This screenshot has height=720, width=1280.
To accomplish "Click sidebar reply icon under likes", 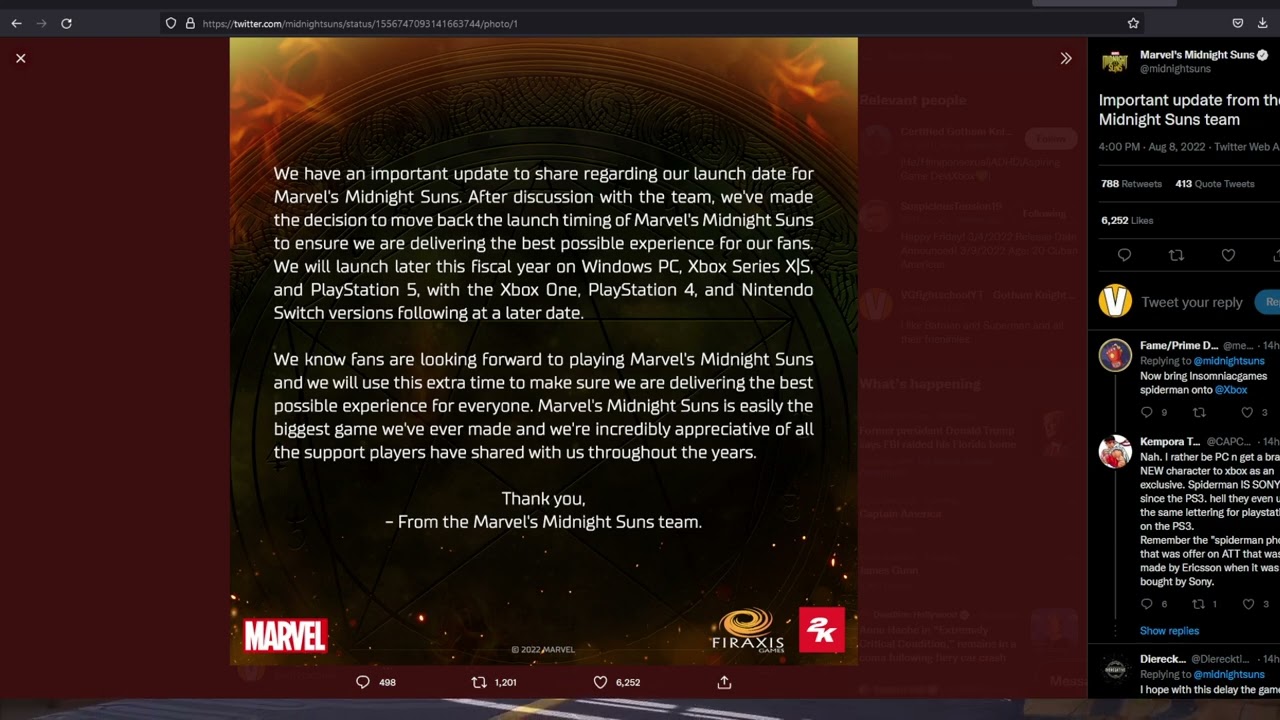I will tap(1124, 256).
